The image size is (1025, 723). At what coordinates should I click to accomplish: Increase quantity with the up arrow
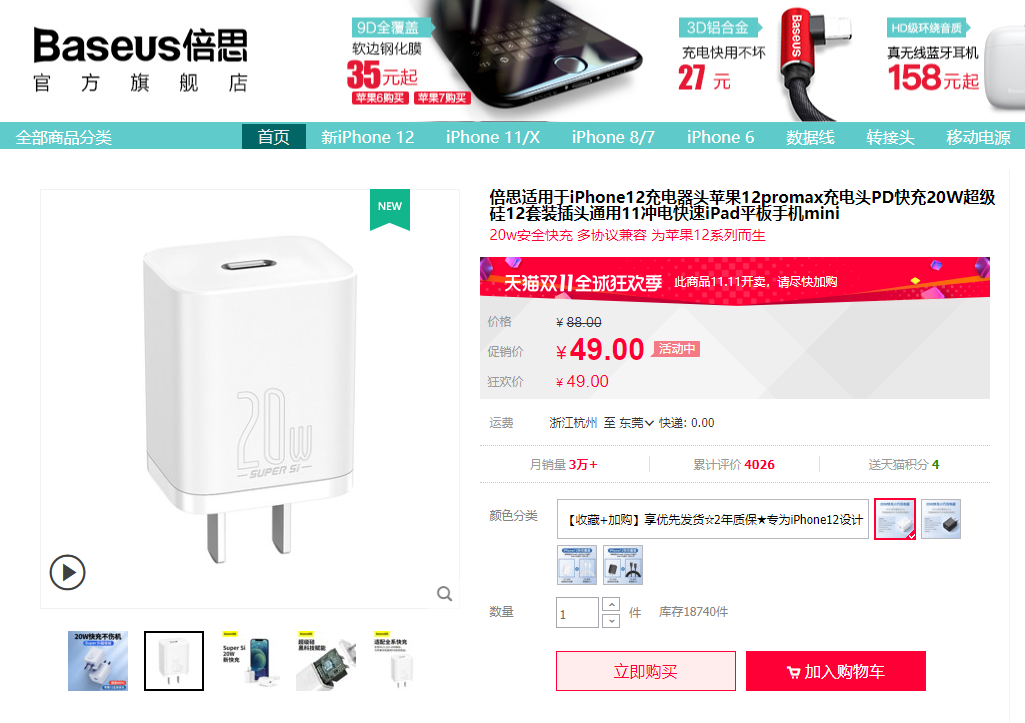tap(611, 604)
